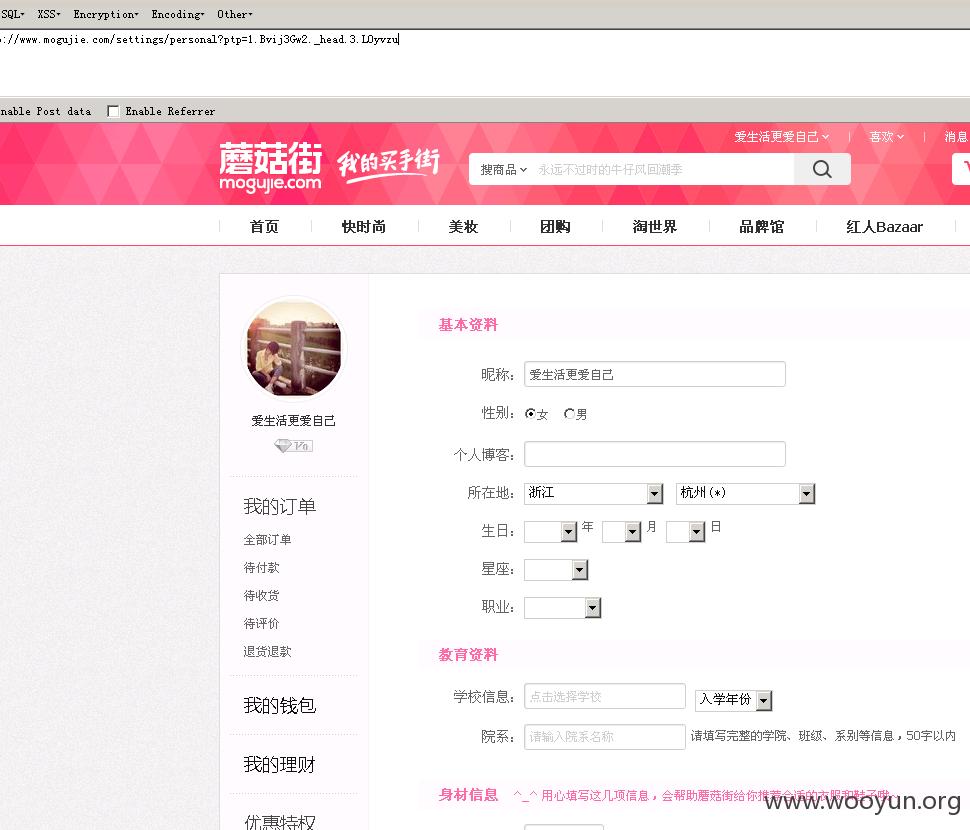This screenshot has height=830, width=970.
Task: Open the 杭州 city dropdown
Action: point(745,493)
